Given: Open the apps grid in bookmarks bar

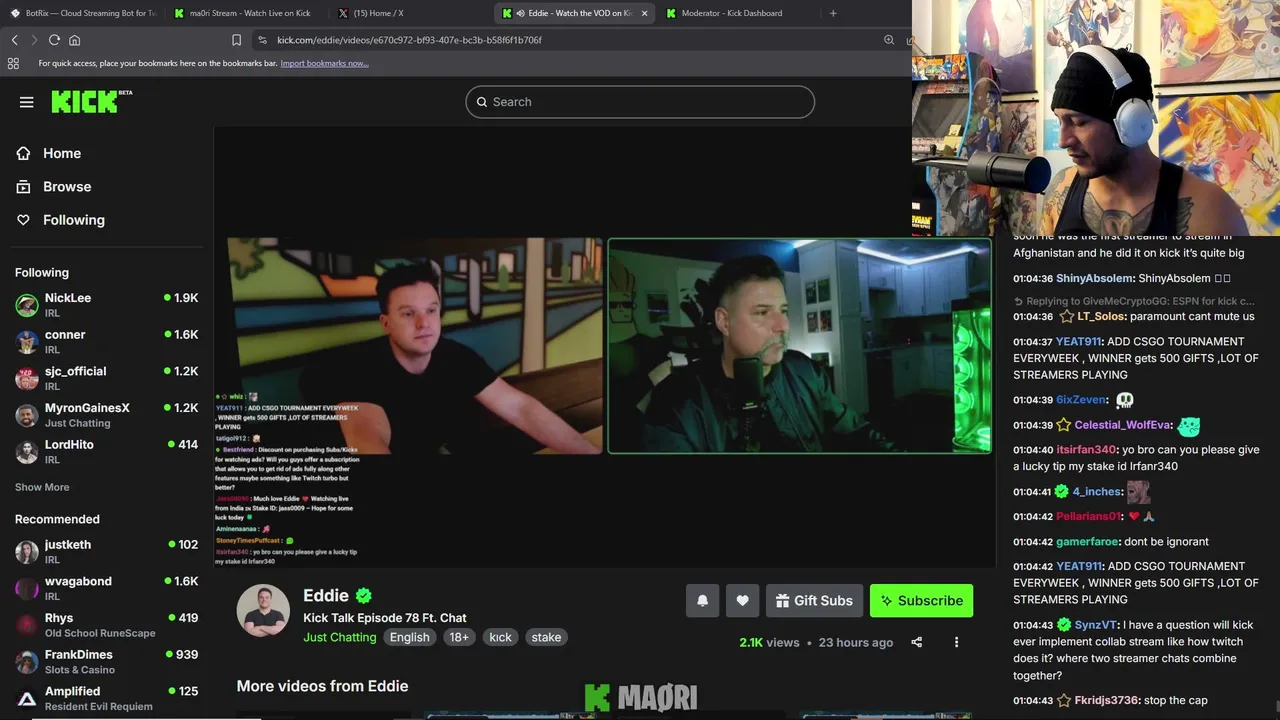Looking at the screenshot, I should [x=13, y=63].
